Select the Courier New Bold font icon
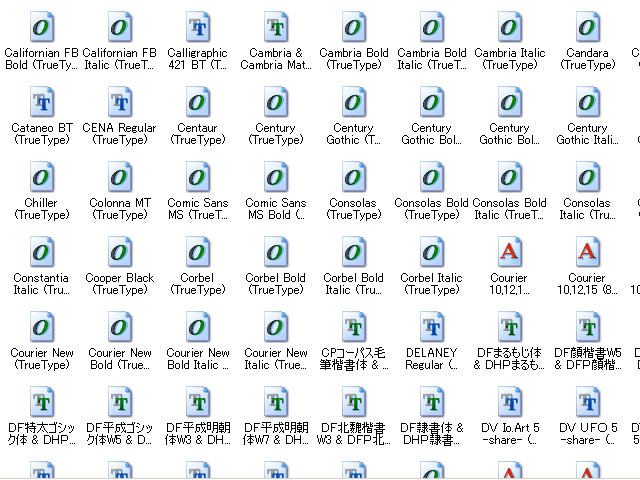 (x=120, y=327)
